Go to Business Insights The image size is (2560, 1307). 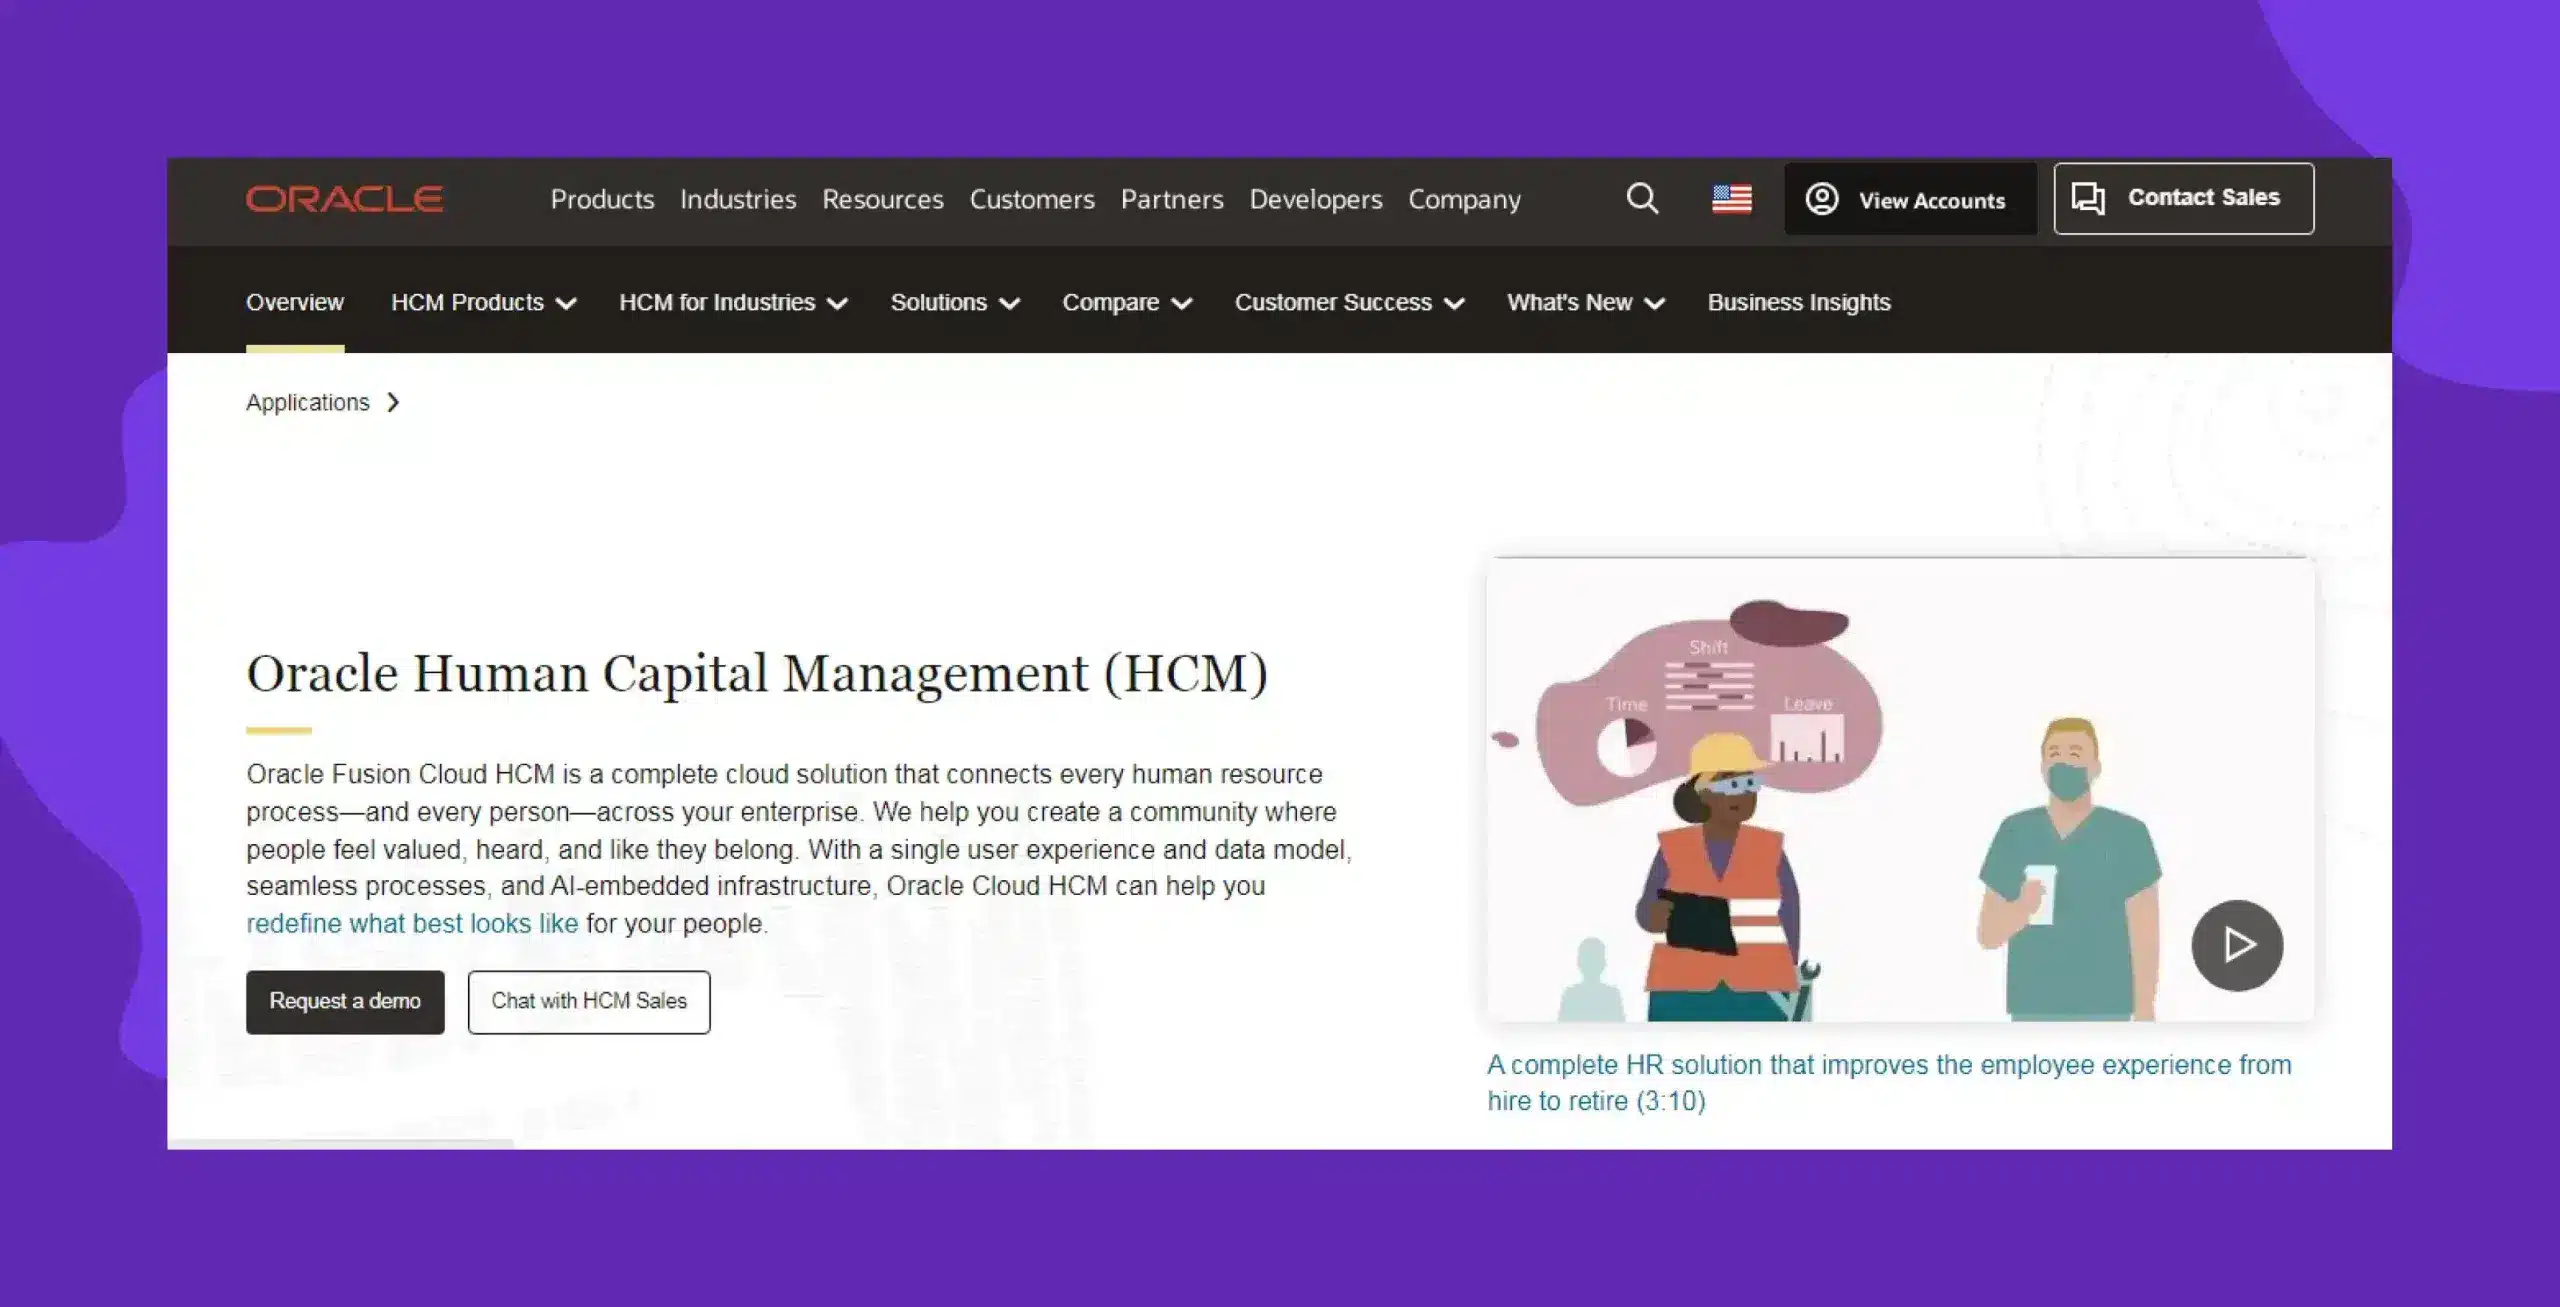pos(1799,302)
